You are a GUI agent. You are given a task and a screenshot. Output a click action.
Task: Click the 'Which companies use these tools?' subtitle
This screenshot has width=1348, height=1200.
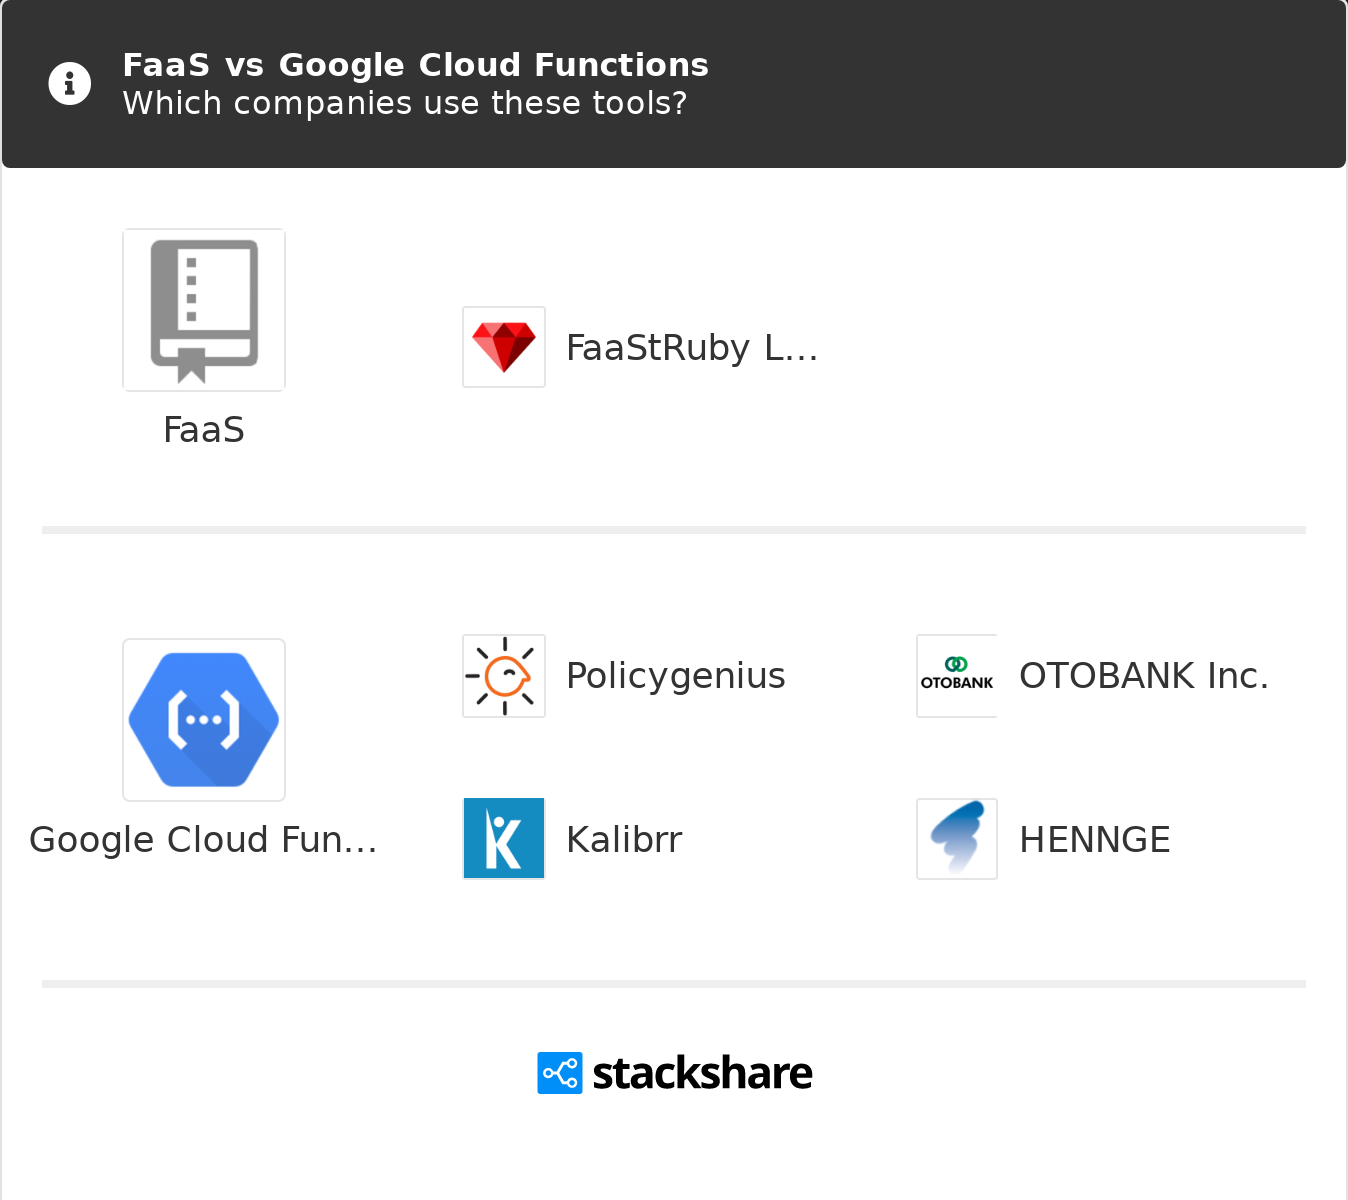click(x=405, y=103)
